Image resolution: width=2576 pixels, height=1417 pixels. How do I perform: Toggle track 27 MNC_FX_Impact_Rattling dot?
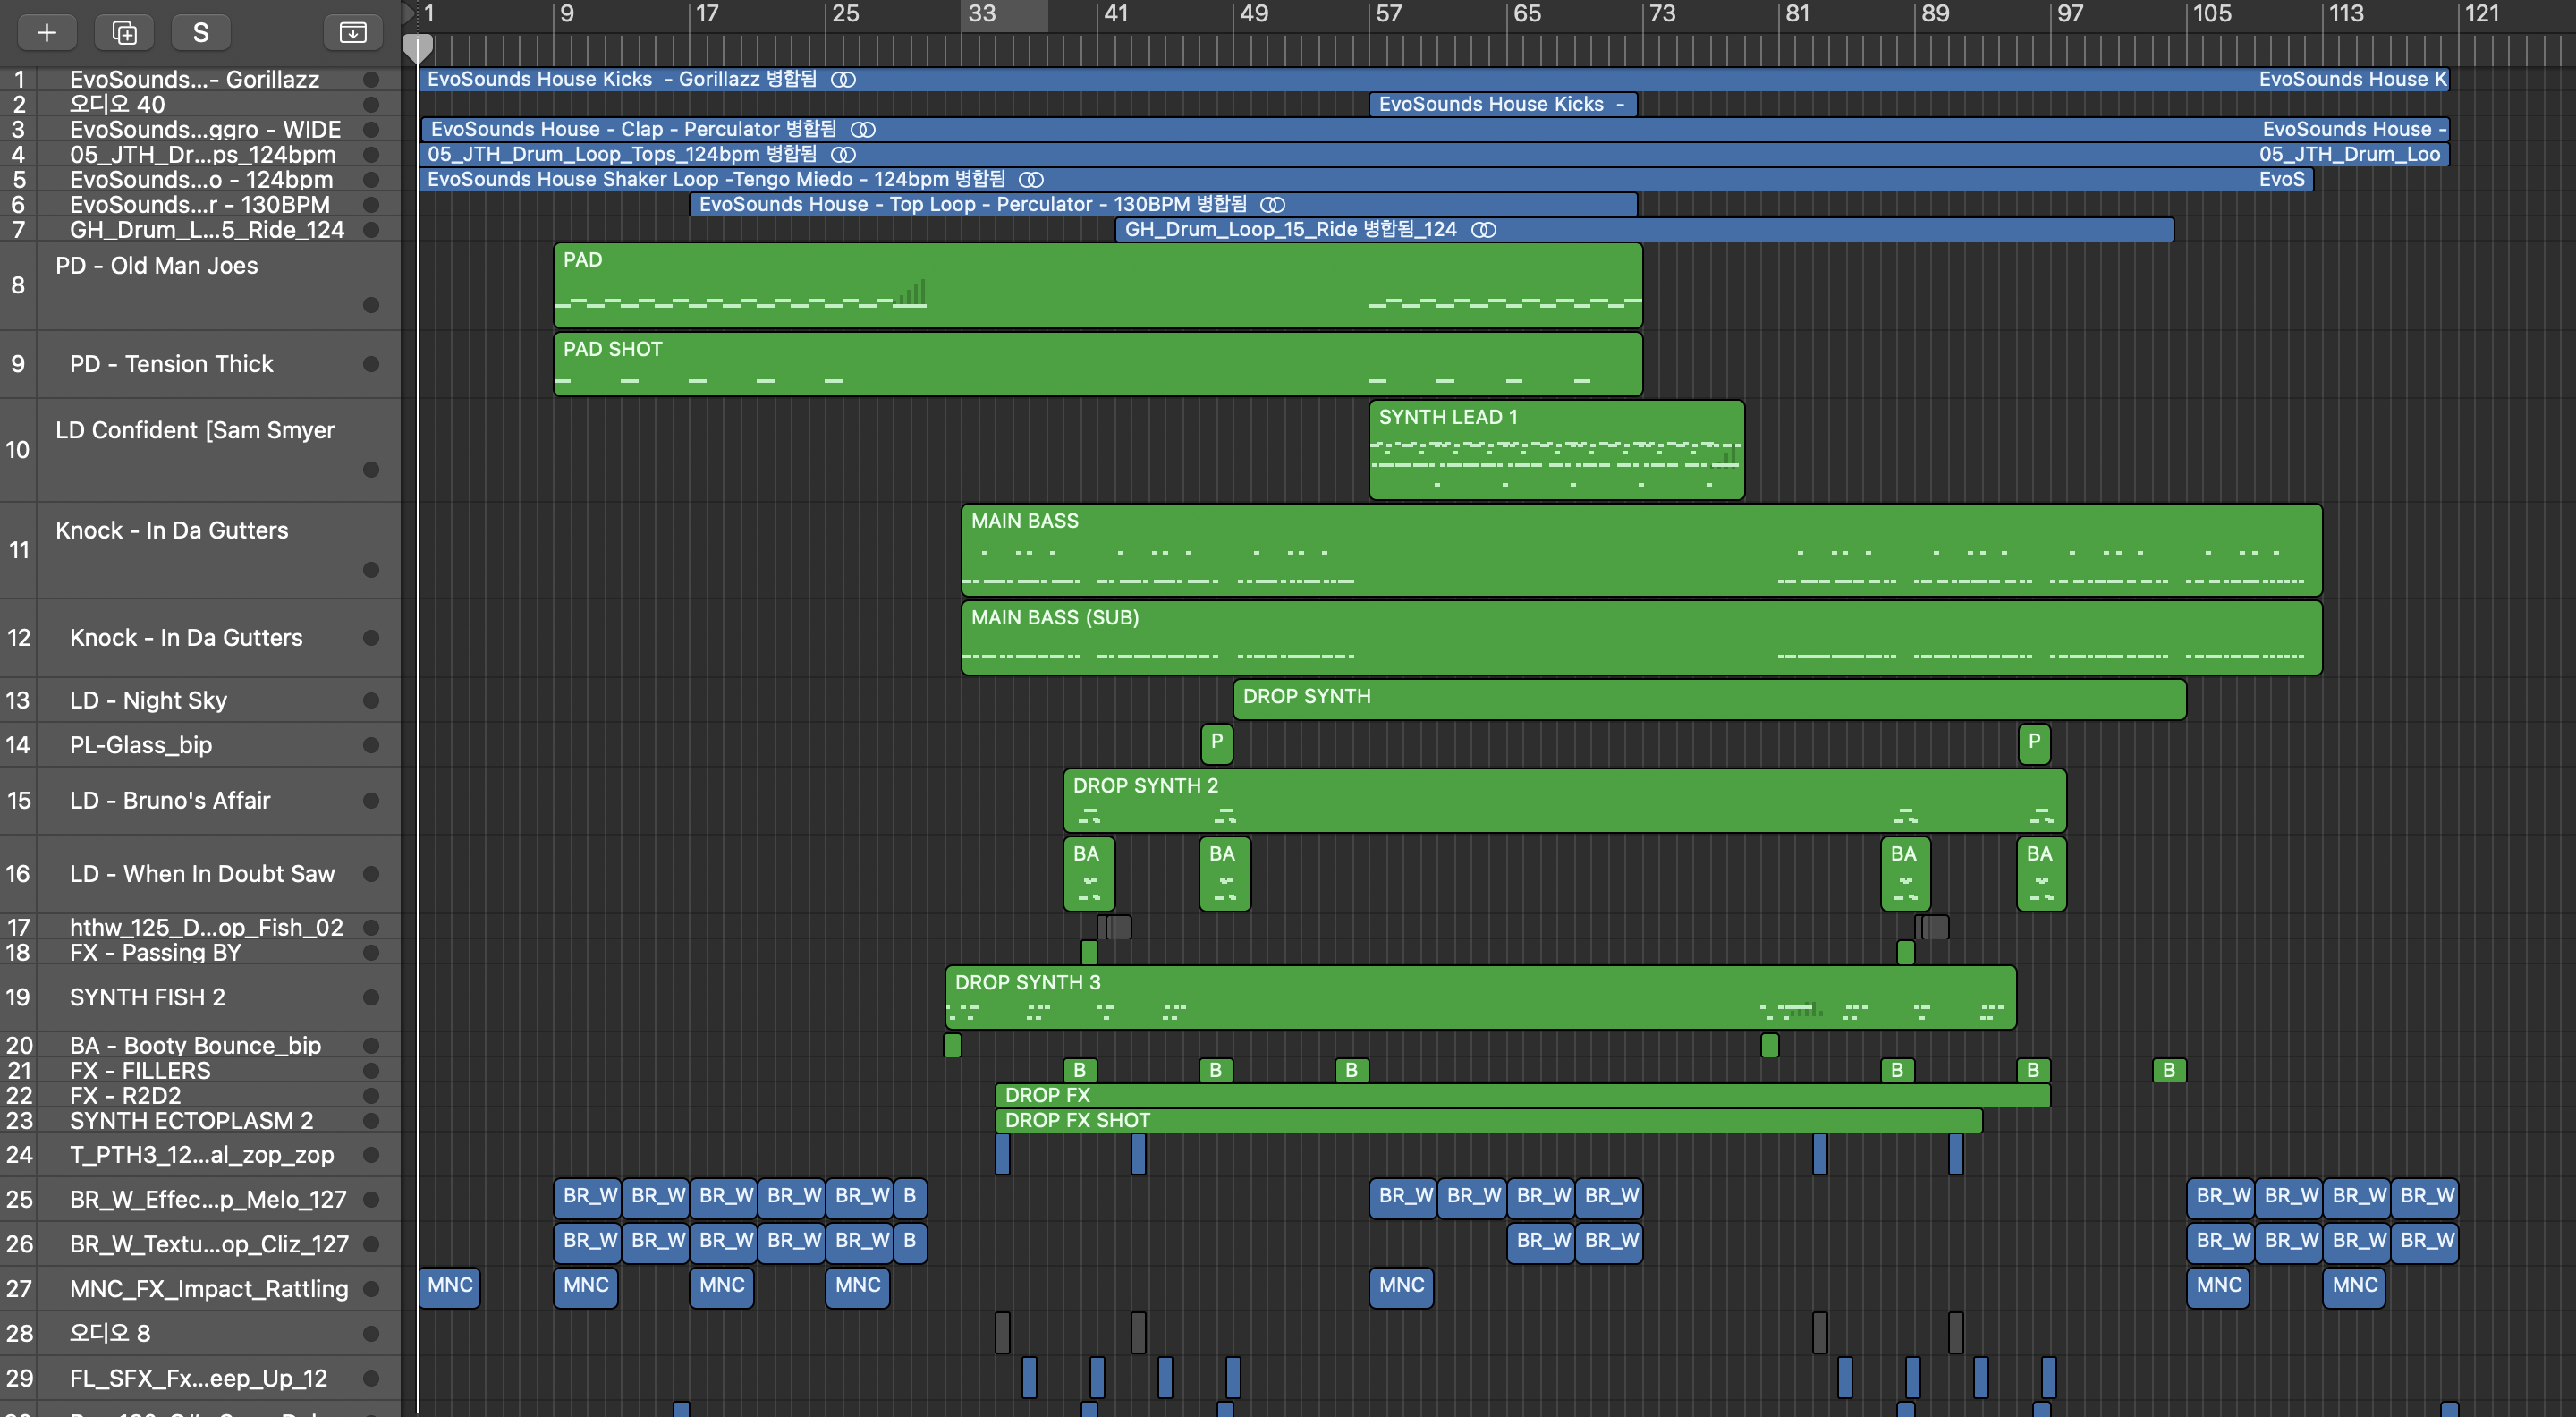(371, 1289)
